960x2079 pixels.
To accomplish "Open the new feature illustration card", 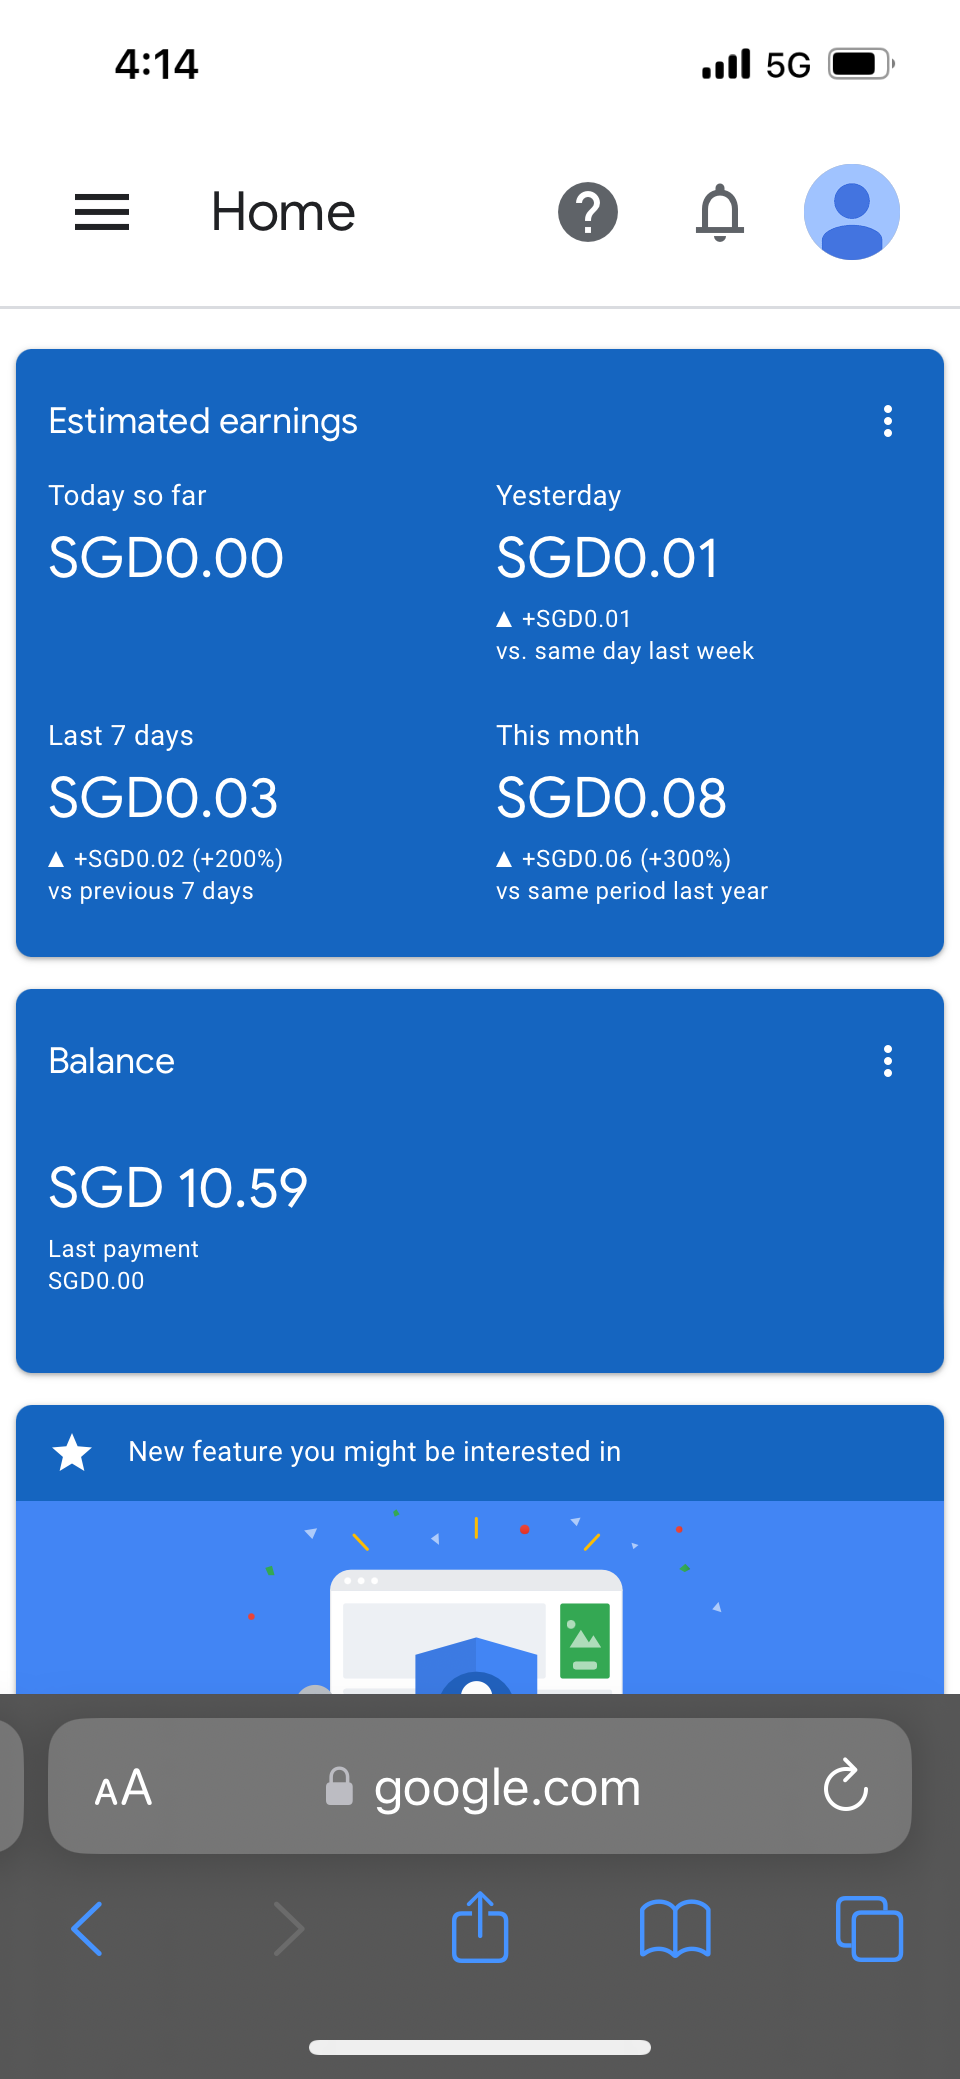I will click(x=480, y=1598).
